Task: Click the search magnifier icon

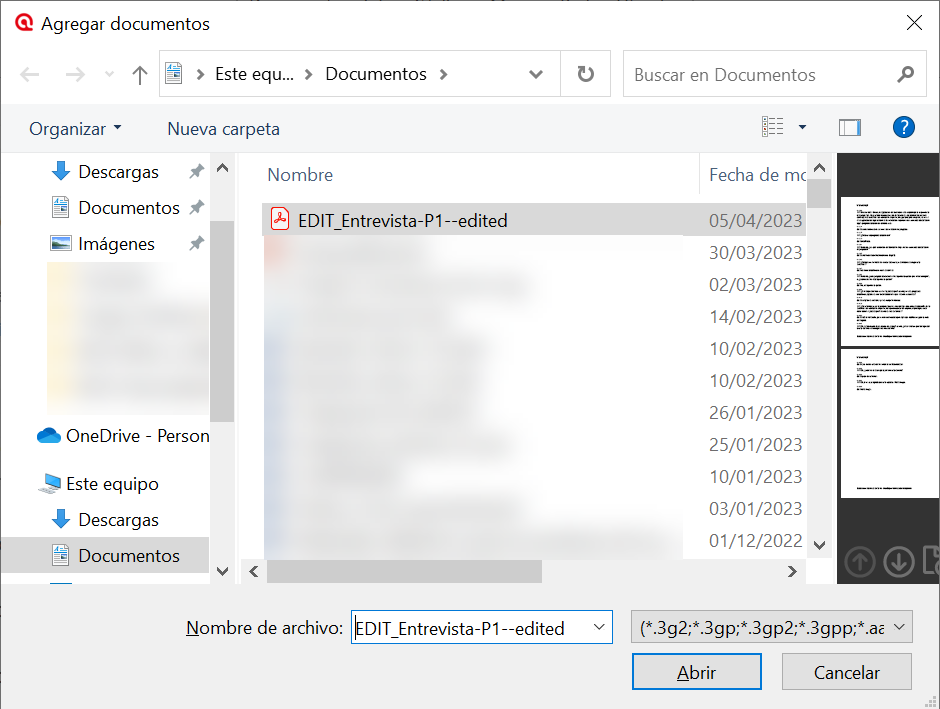Action: click(905, 74)
